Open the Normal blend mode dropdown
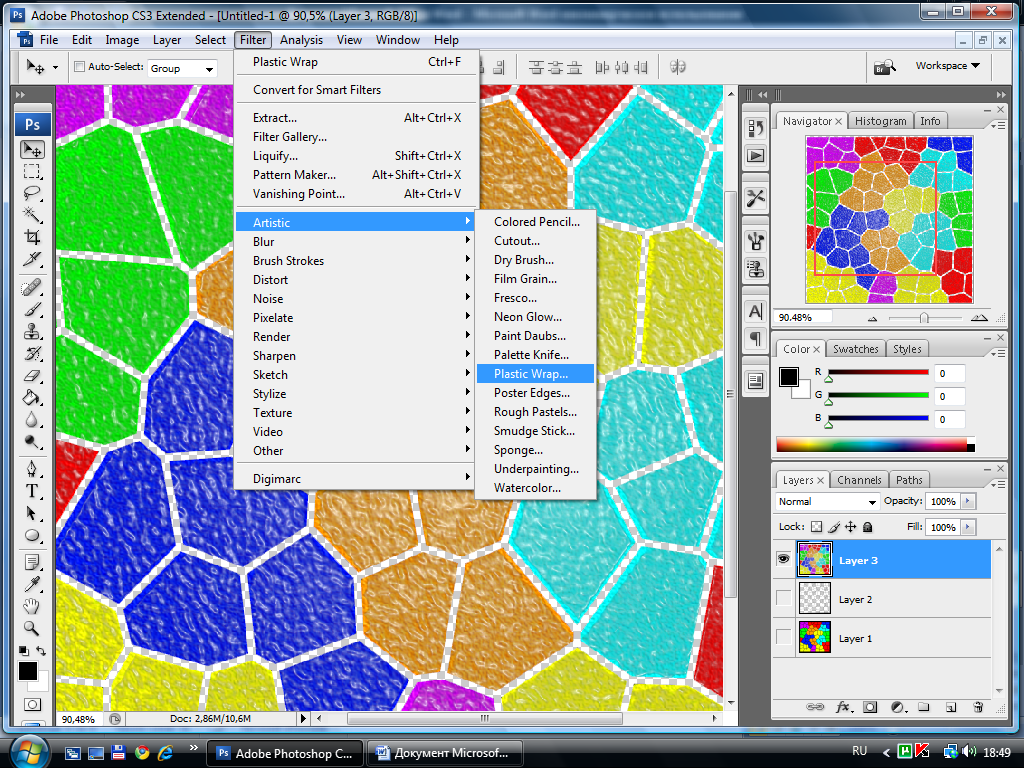1024x768 pixels. 827,501
